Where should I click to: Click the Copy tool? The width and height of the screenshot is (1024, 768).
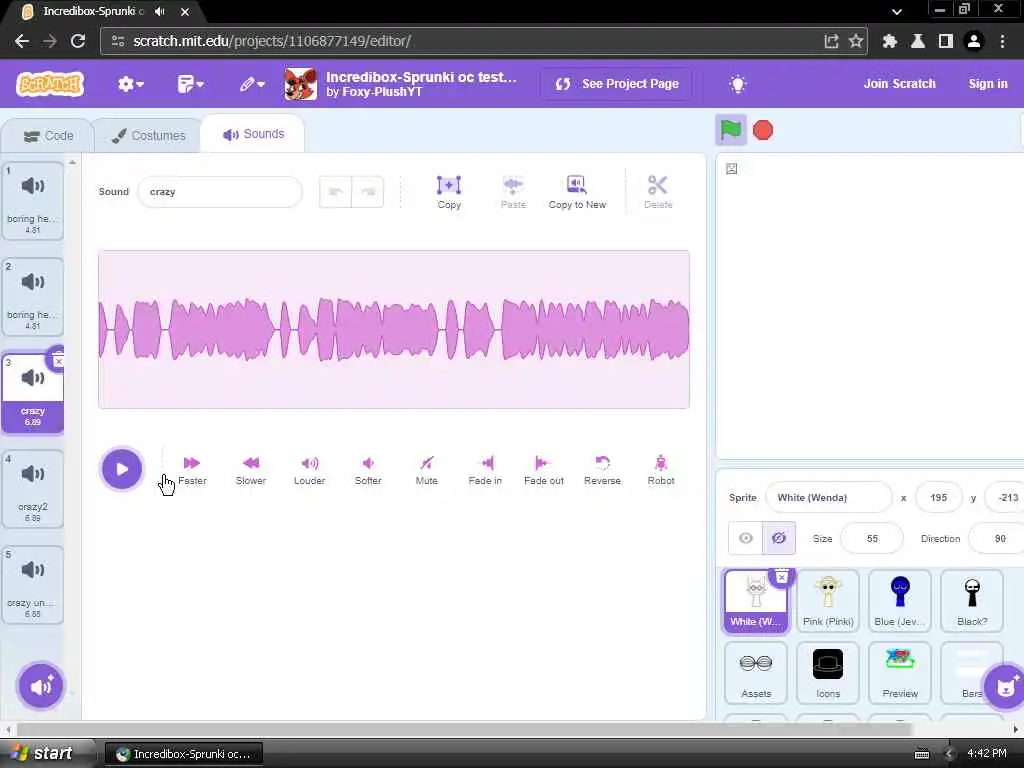click(449, 192)
